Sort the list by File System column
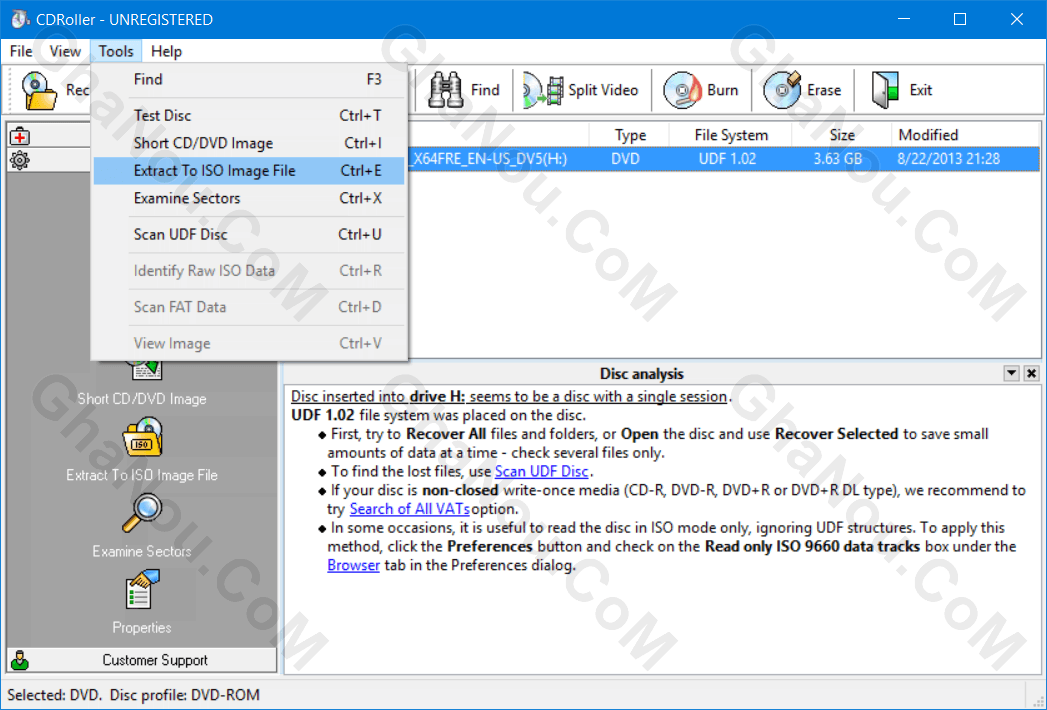Screen dimensions: 1047x710 click(x=730, y=135)
